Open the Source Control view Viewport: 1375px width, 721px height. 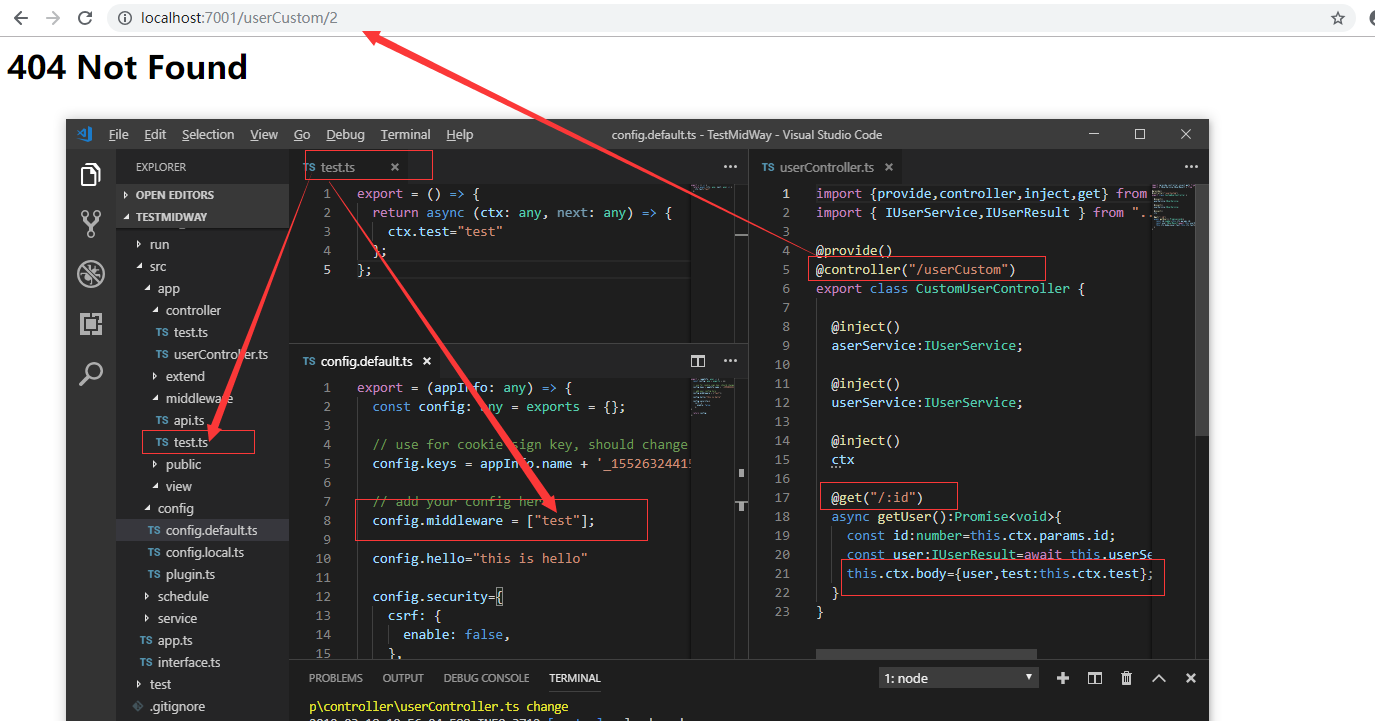[91, 224]
